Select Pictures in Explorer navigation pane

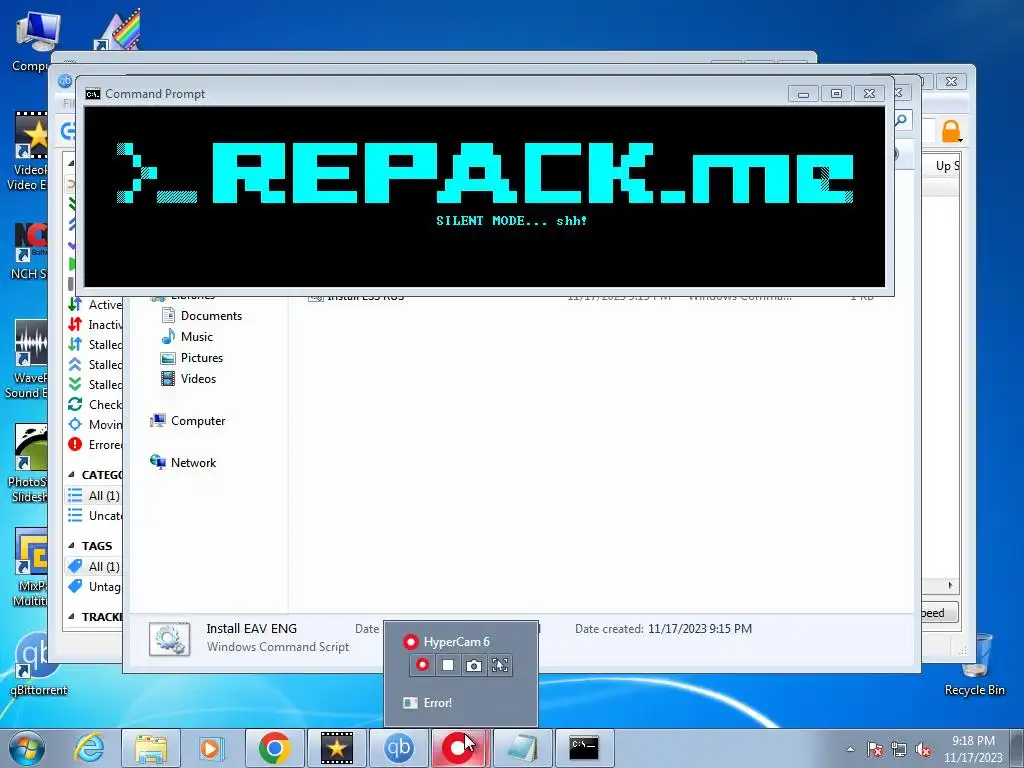coord(192,358)
